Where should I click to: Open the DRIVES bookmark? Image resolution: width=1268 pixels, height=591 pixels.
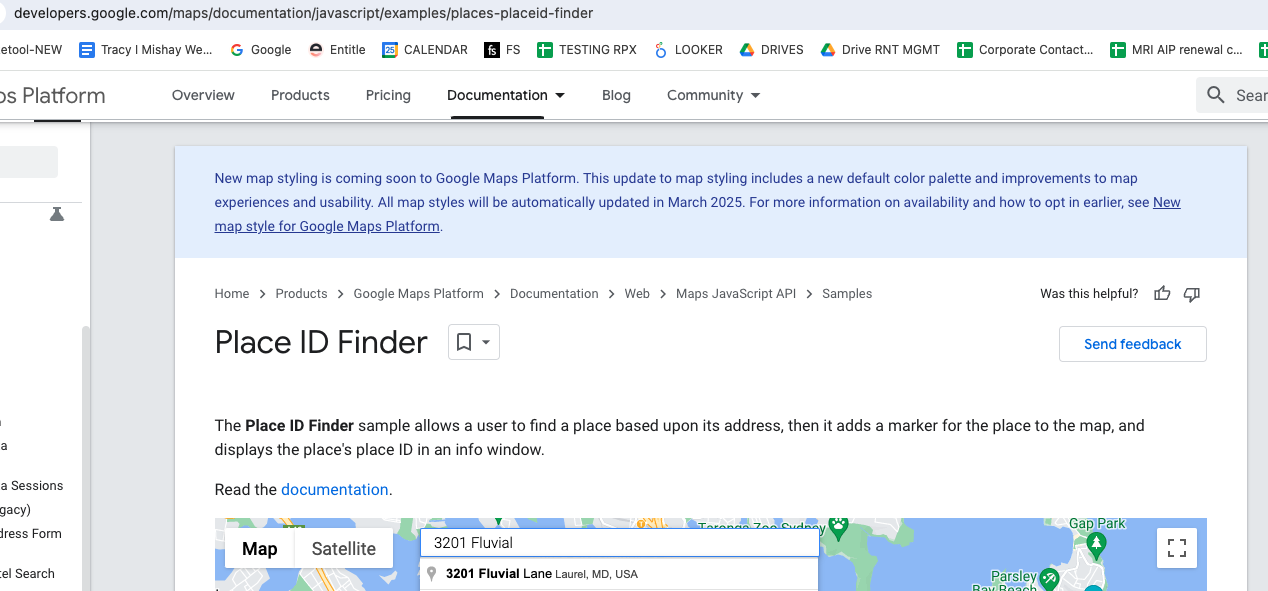click(771, 49)
